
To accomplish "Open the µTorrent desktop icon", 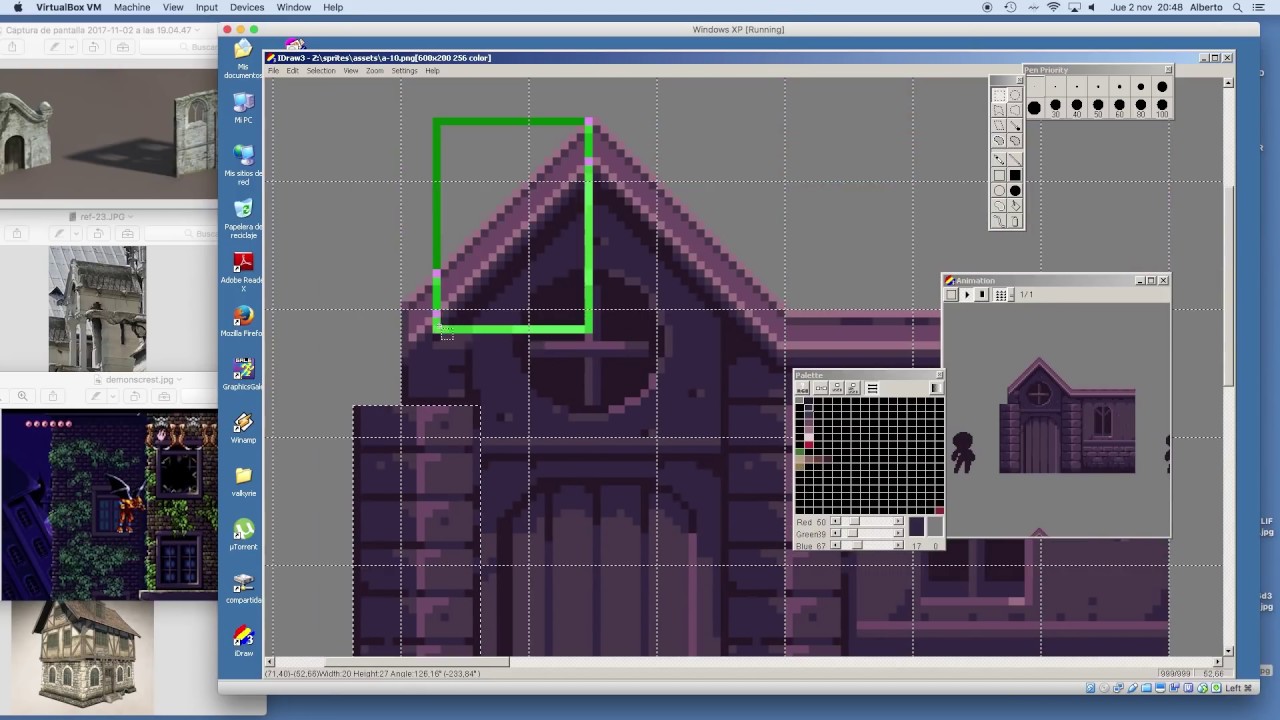I will point(243,533).
